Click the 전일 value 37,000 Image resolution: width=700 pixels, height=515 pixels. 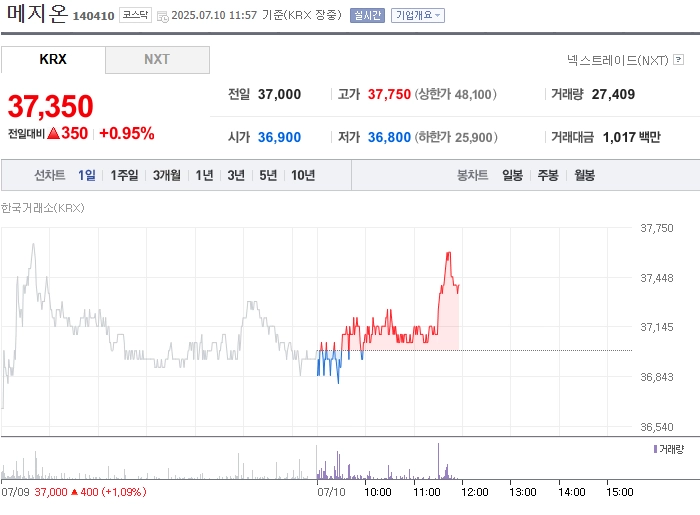pyautogui.click(x=279, y=94)
